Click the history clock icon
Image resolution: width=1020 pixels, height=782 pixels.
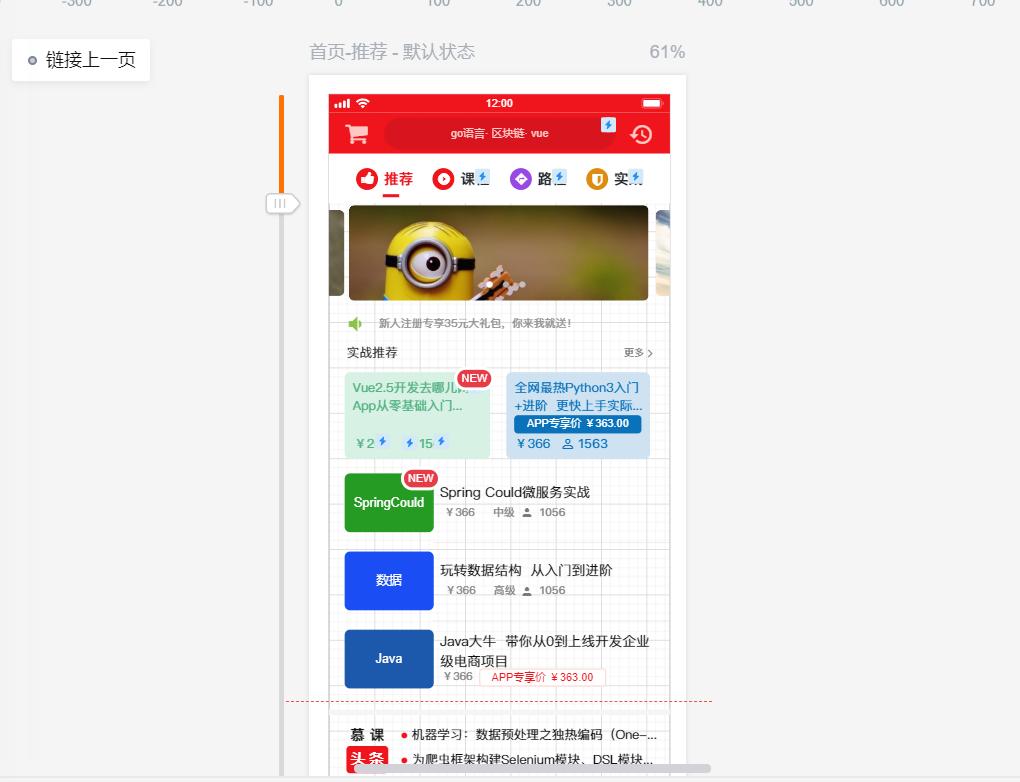click(641, 133)
